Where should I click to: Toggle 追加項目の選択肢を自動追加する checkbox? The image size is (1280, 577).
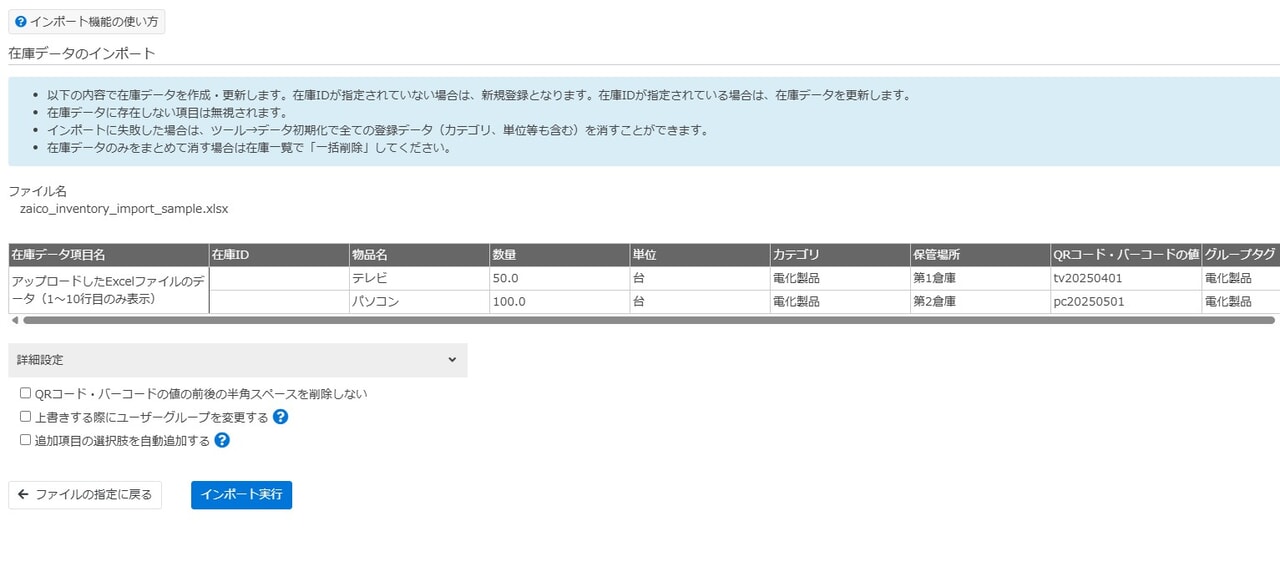[26, 440]
